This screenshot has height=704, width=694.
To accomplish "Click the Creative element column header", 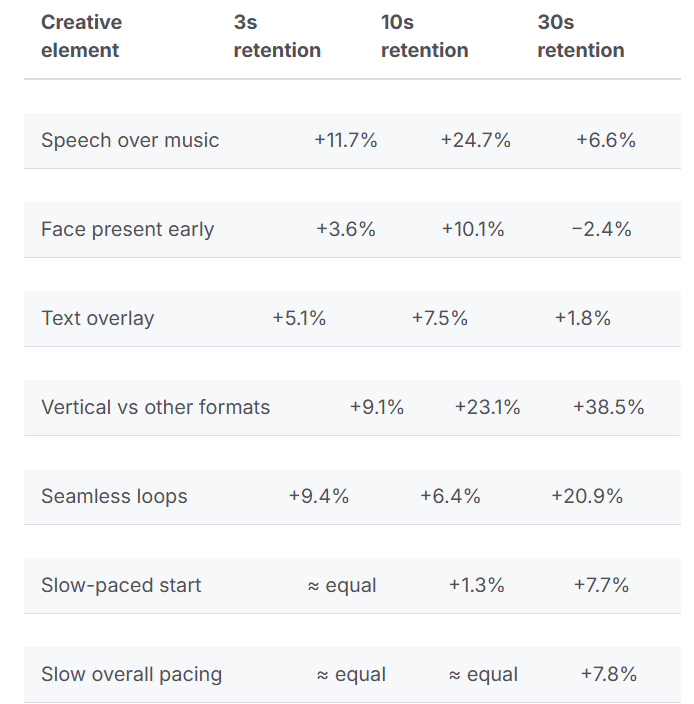I will [81, 36].
